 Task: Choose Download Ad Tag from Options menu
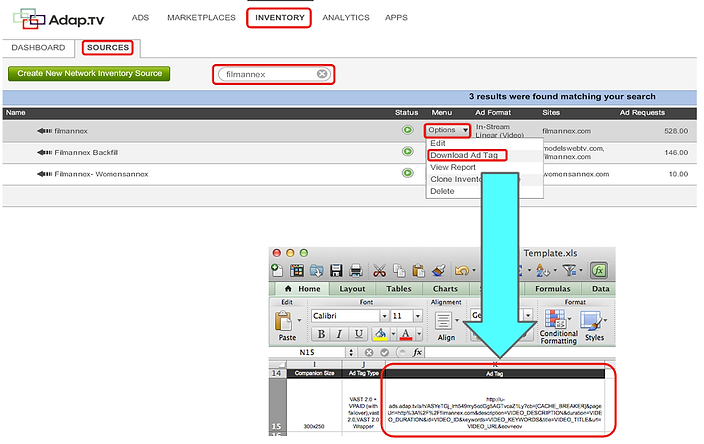464,155
